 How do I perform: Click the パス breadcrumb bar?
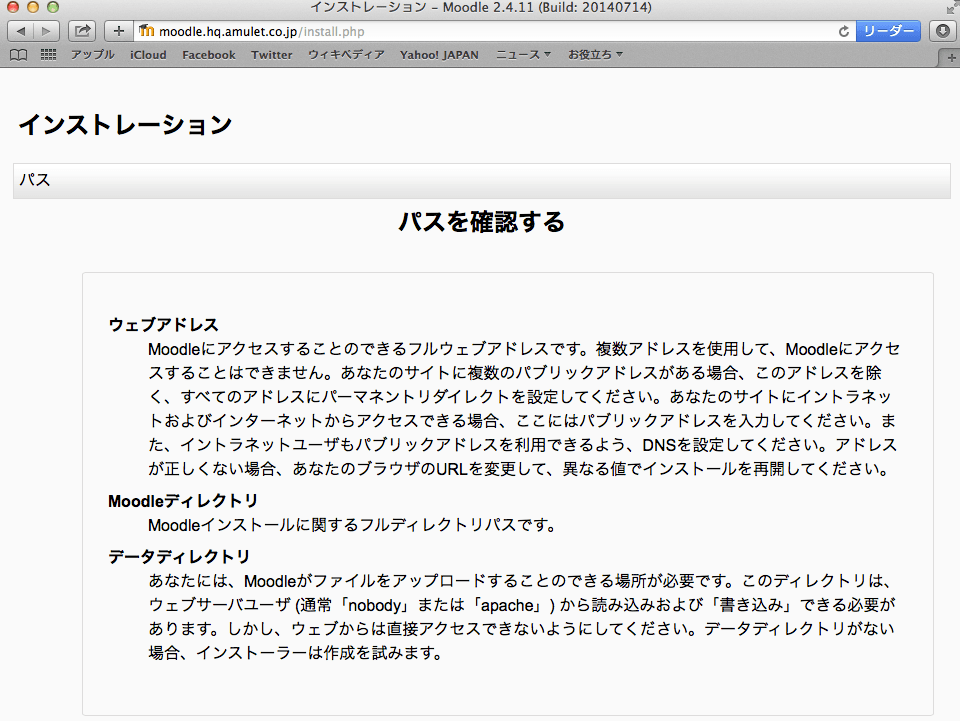click(482, 181)
